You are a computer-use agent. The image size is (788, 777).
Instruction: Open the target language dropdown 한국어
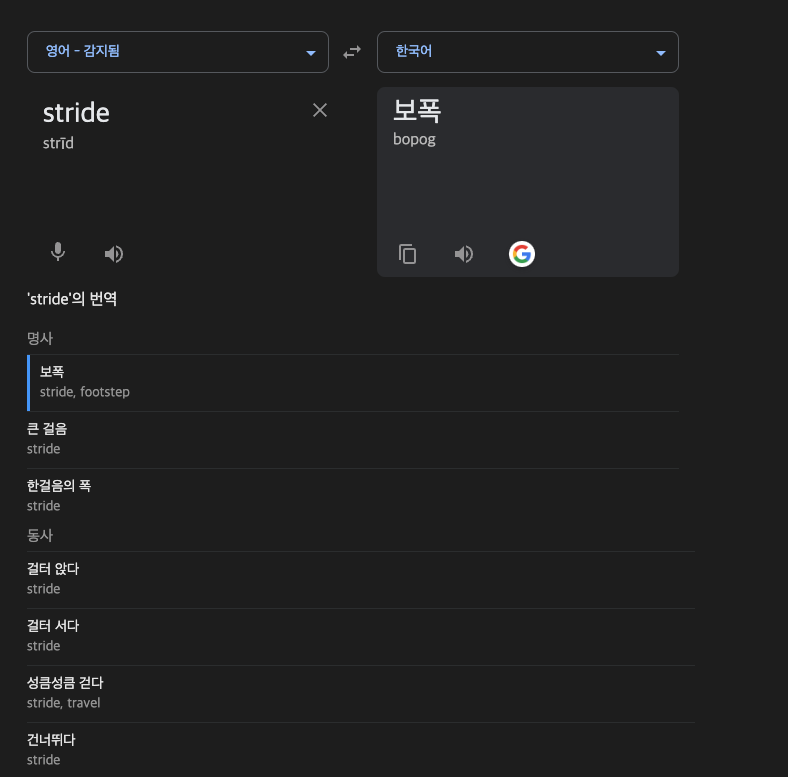[528, 52]
